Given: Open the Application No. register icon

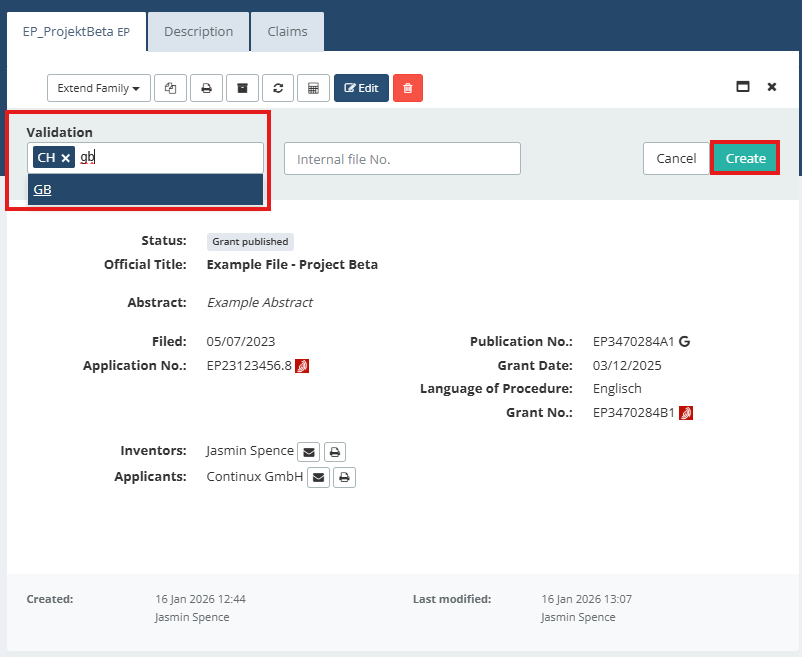Looking at the screenshot, I should pos(302,366).
